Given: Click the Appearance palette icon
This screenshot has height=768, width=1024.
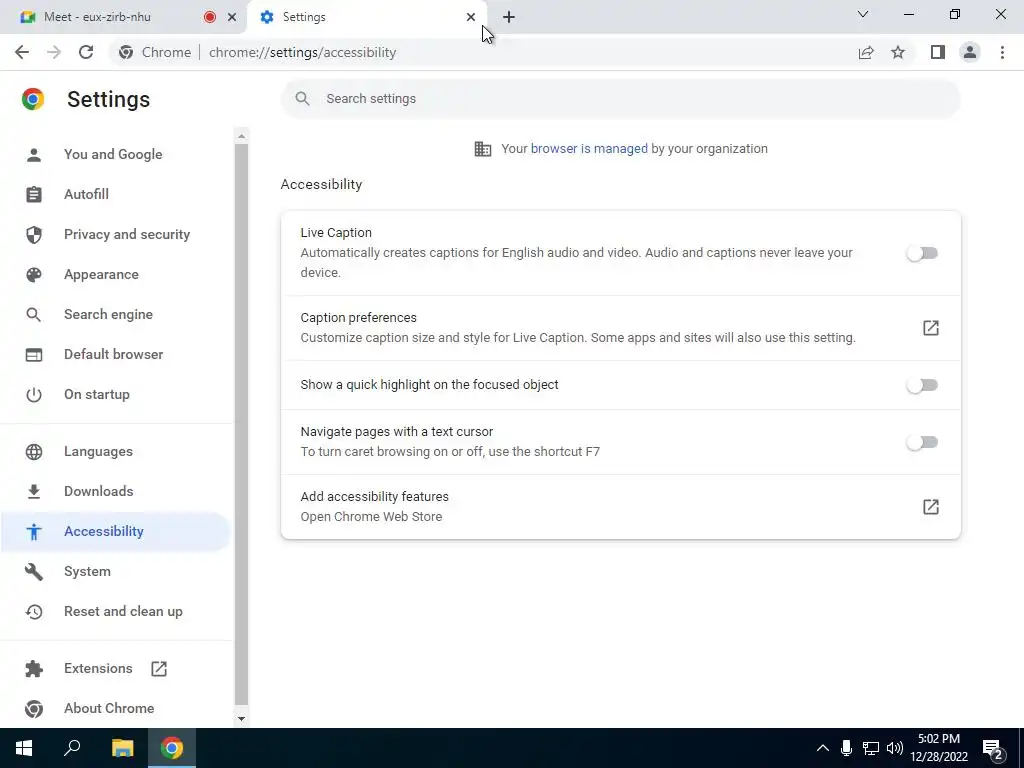Looking at the screenshot, I should [x=34, y=274].
